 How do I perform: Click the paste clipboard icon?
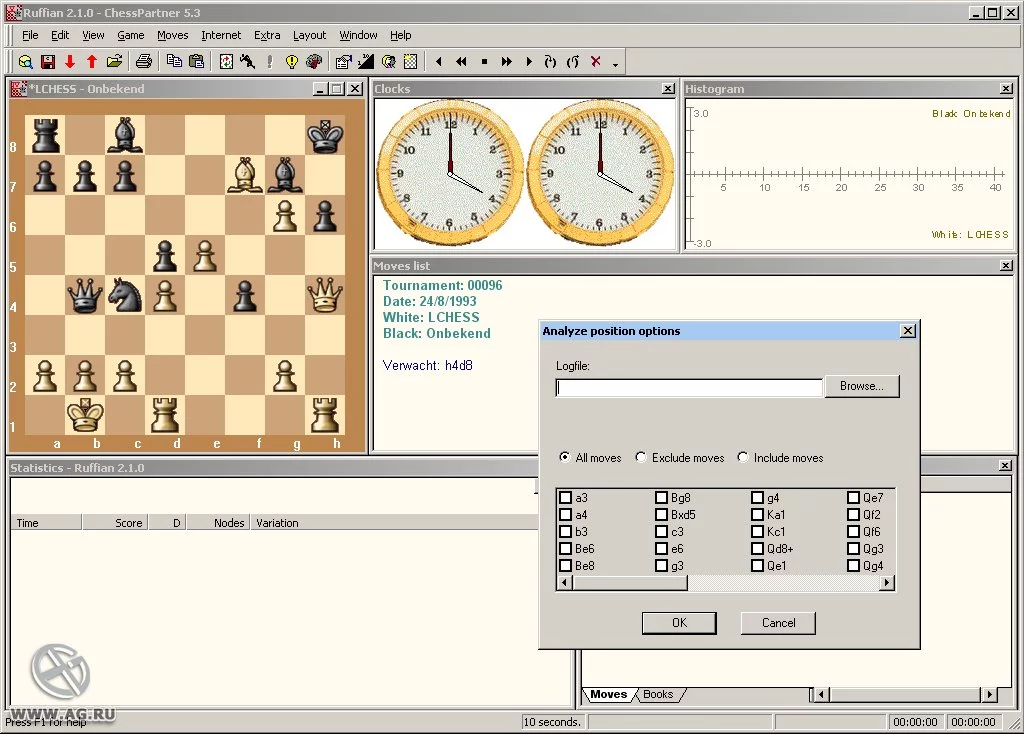point(196,61)
